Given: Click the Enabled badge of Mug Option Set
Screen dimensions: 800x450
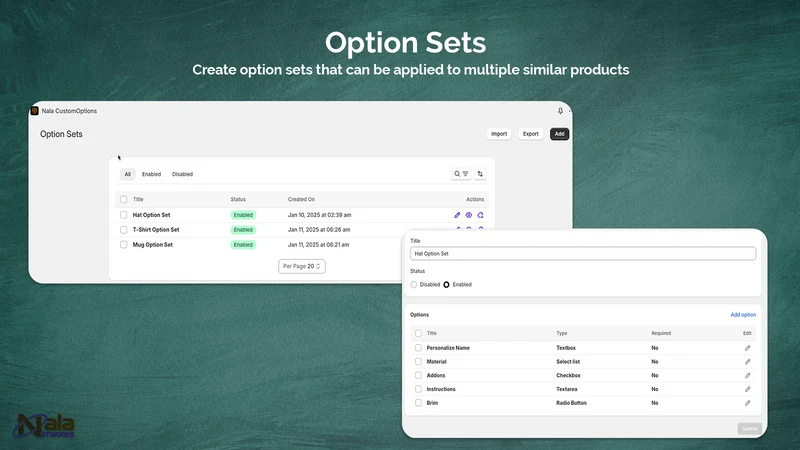Looking at the screenshot, I should click(x=243, y=245).
